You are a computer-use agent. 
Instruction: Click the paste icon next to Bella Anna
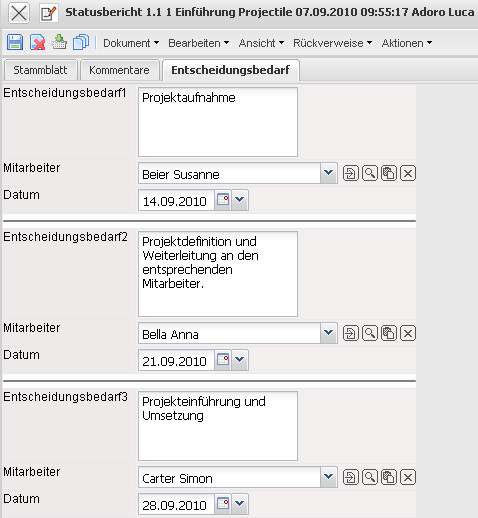tap(389, 333)
